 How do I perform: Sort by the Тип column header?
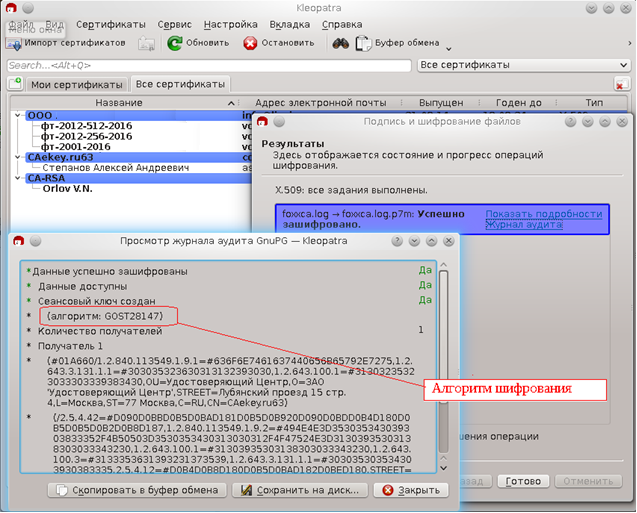point(594,103)
